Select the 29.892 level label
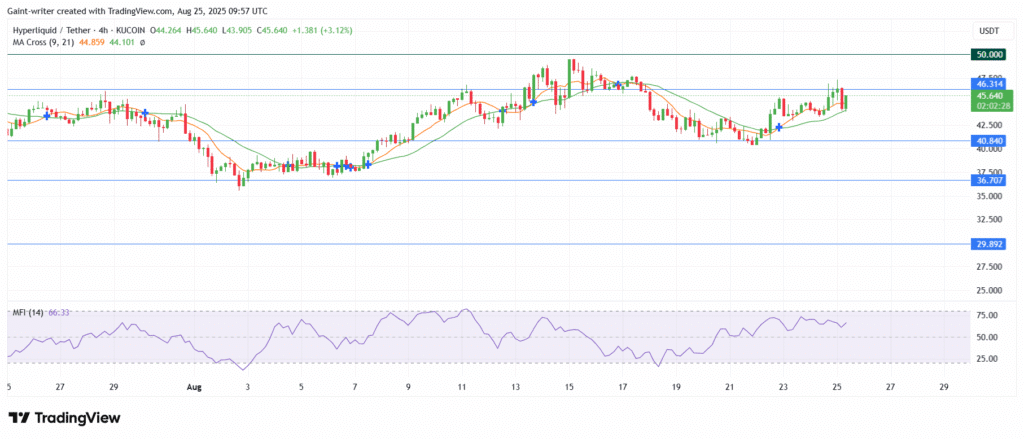This screenshot has width=1024, height=439. pos(990,244)
